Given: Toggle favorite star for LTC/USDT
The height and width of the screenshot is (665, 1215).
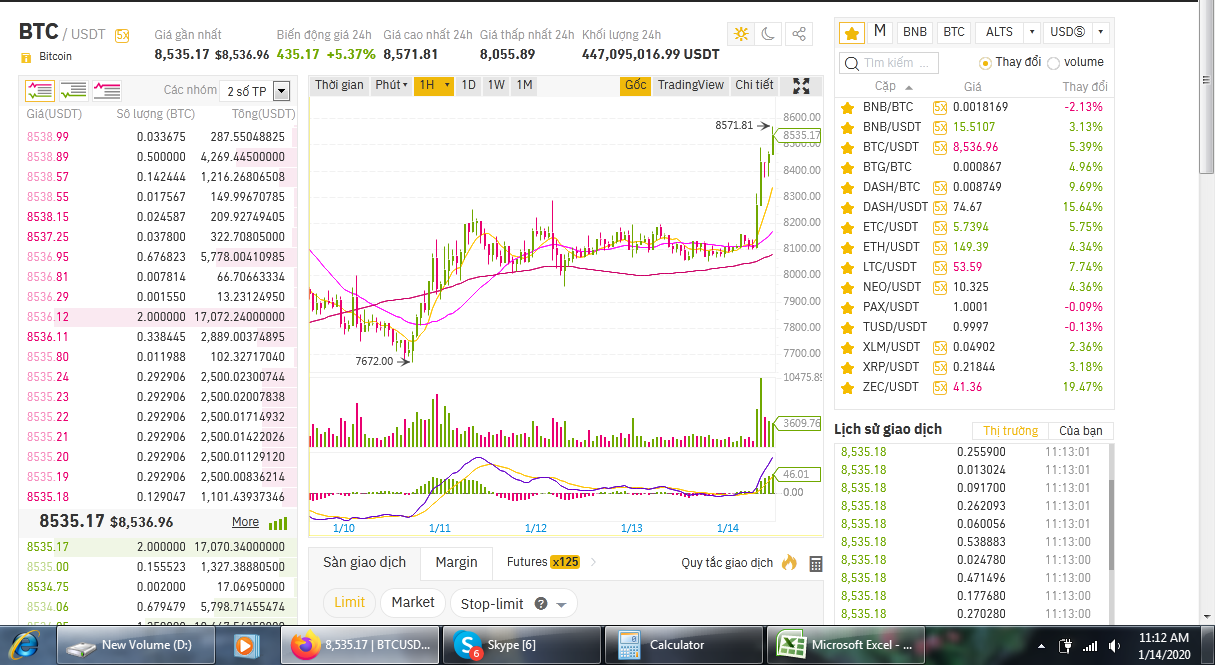Looking at the screenshot, I should point(849,267).
